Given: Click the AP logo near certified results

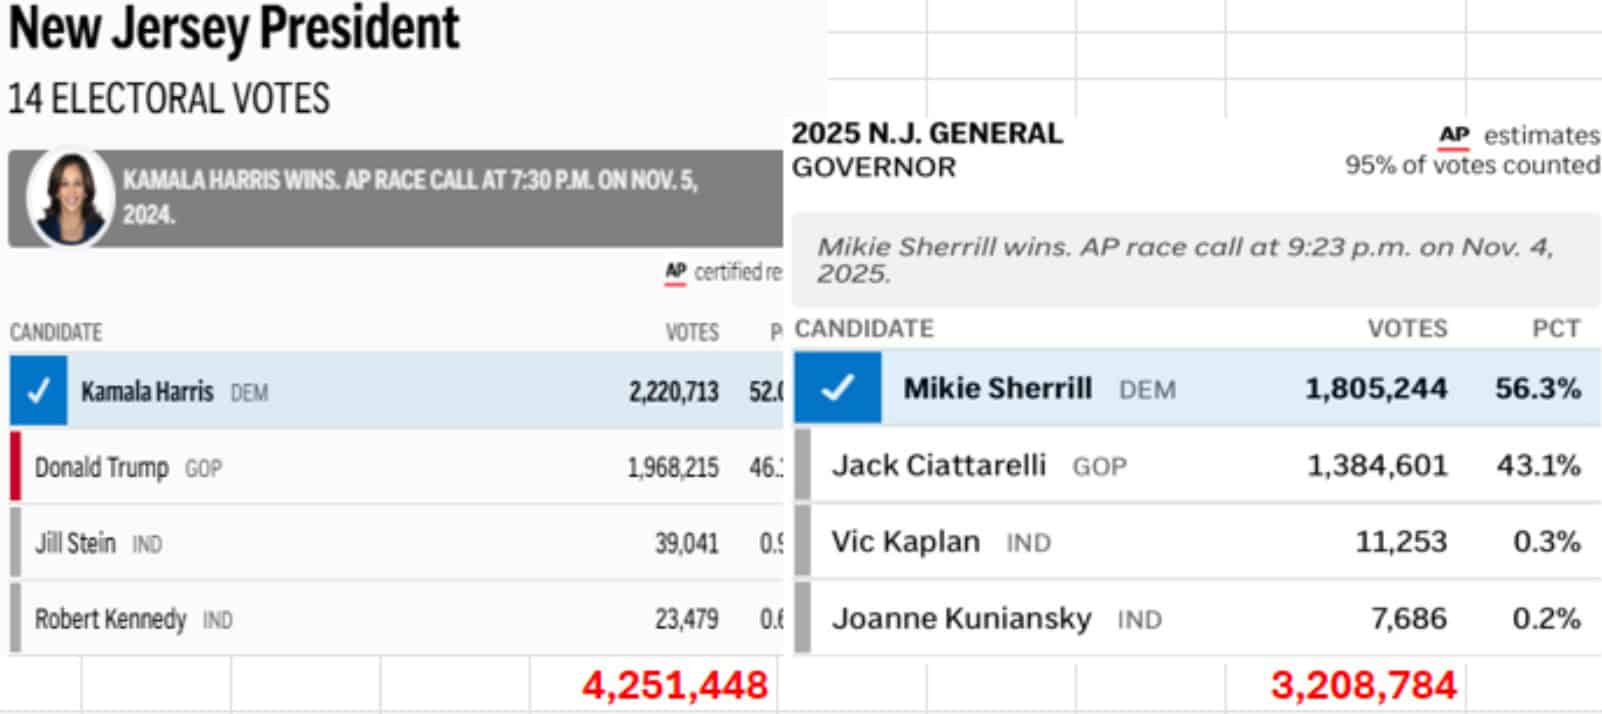Looking at the screenshot, I should click(x=676, y=272).
